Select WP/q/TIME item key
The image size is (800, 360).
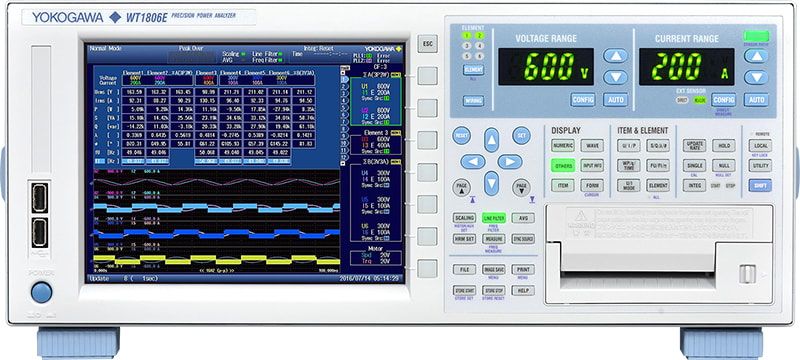click(x=629, y=166)
